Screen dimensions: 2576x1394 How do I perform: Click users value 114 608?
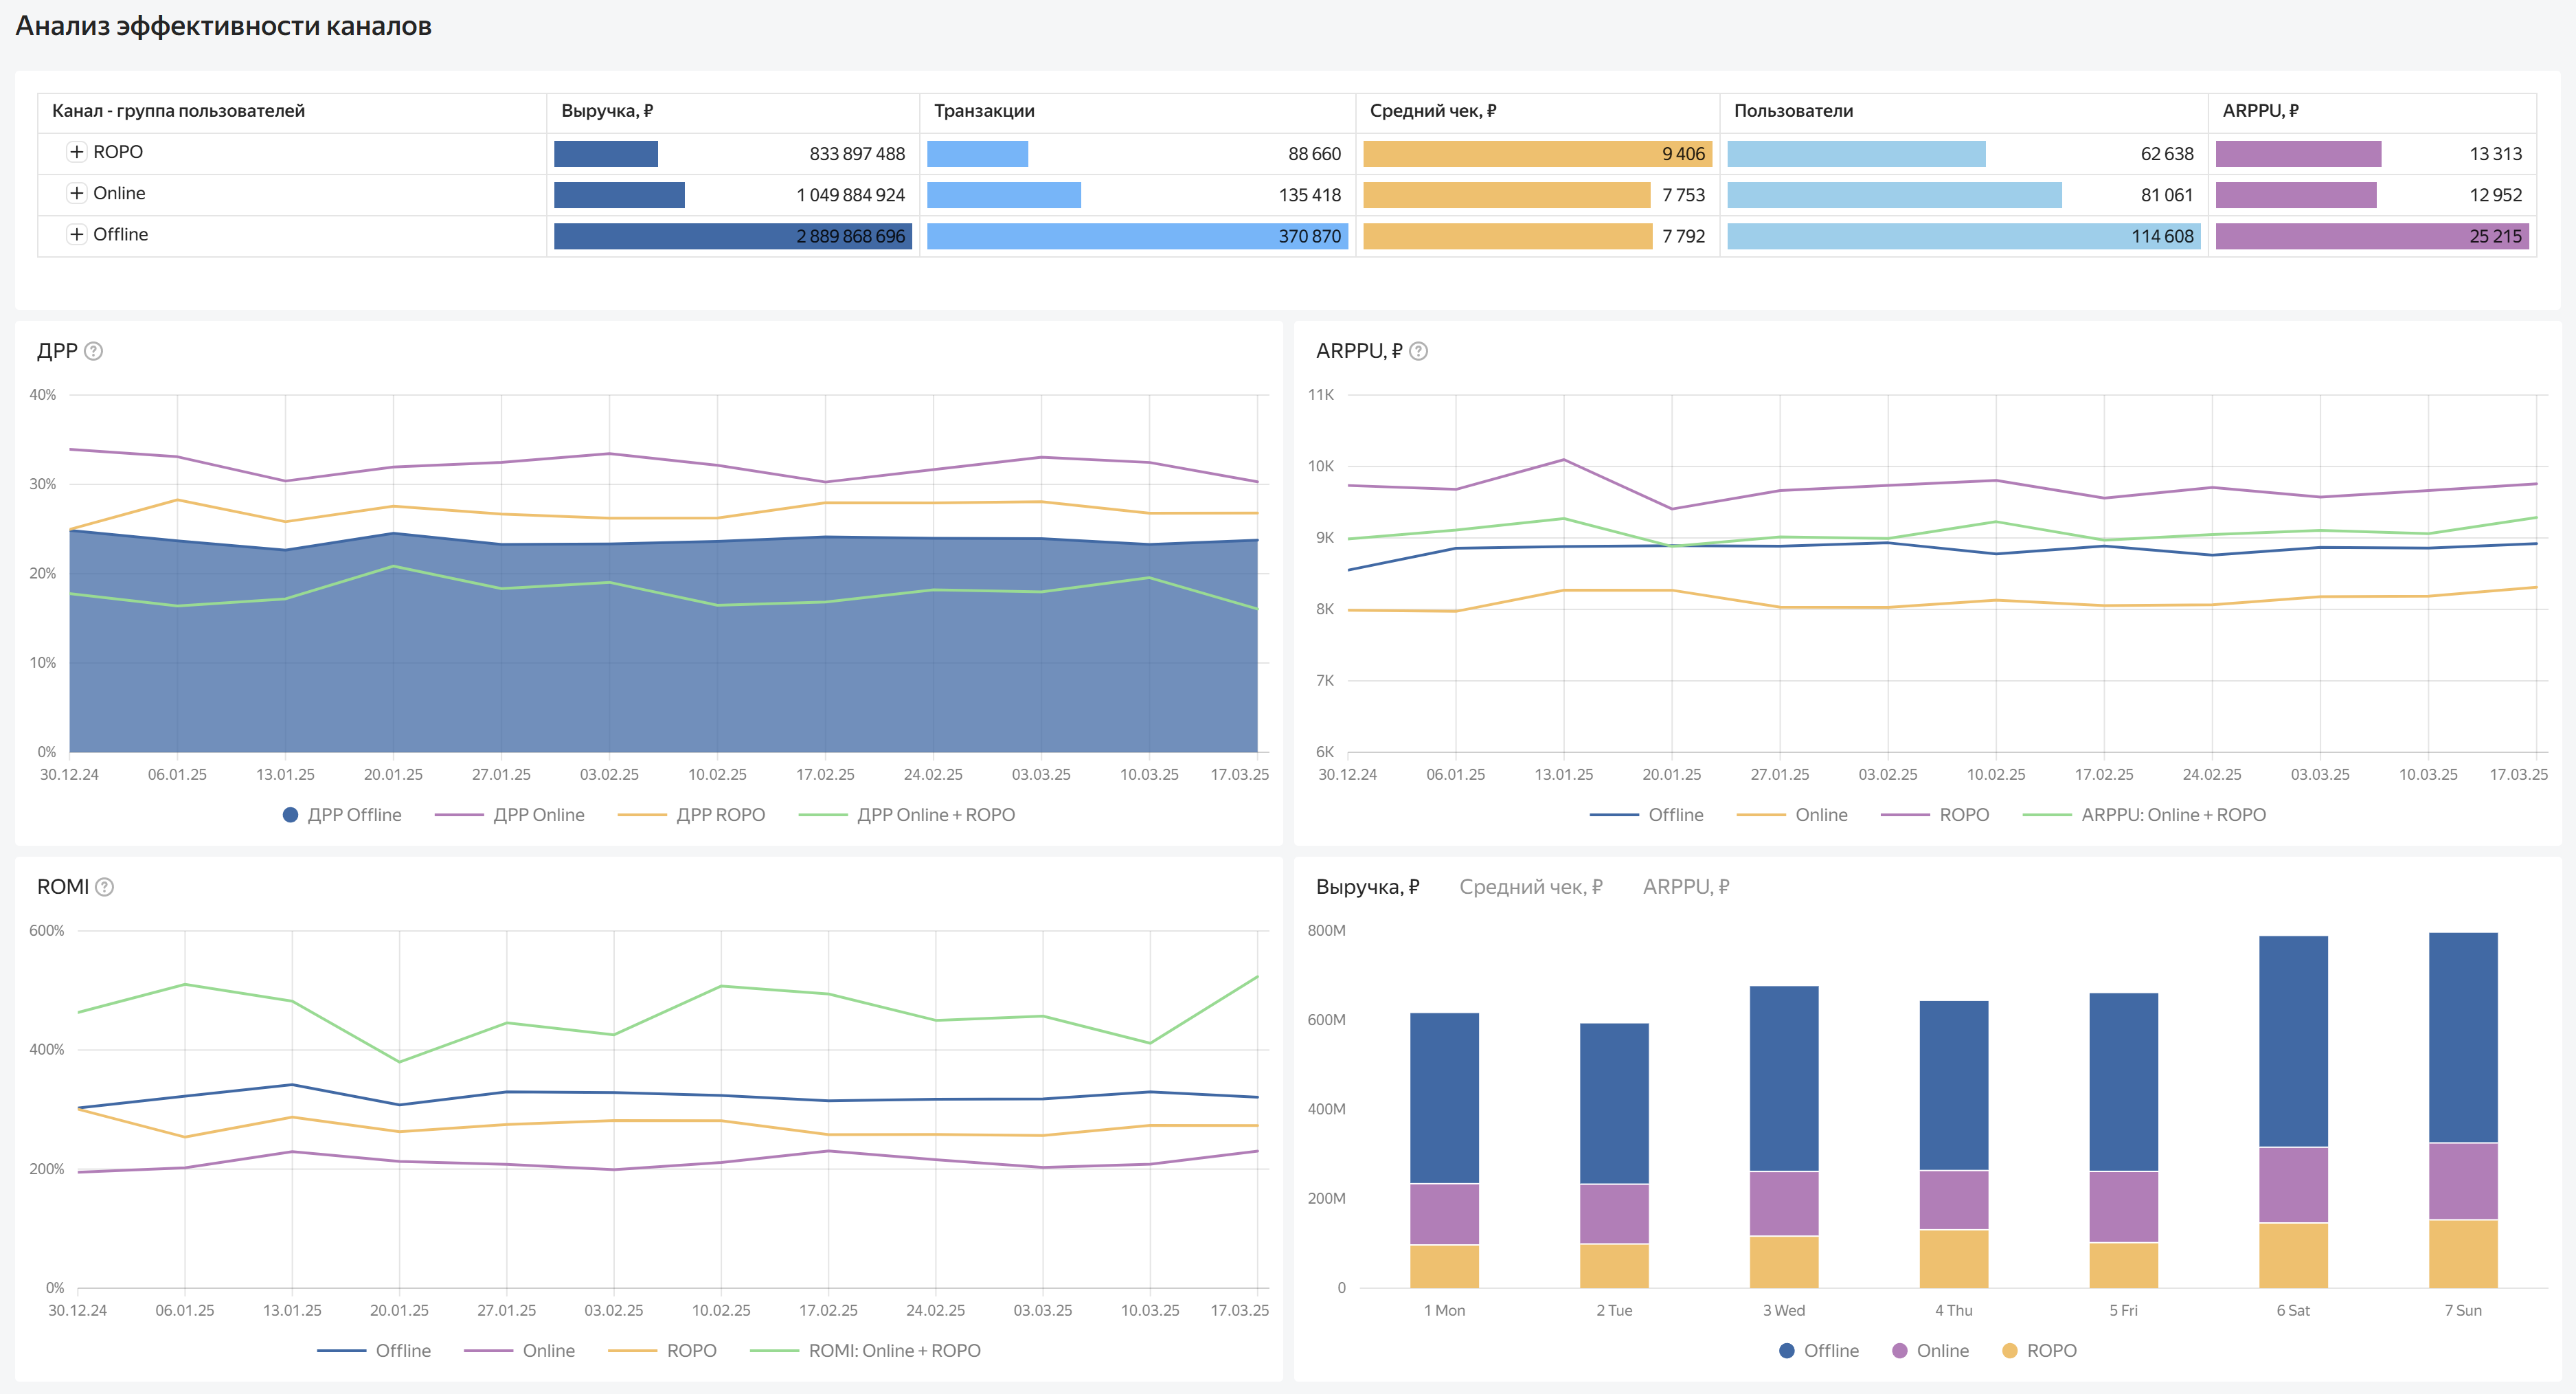(x=2162, y=236)
